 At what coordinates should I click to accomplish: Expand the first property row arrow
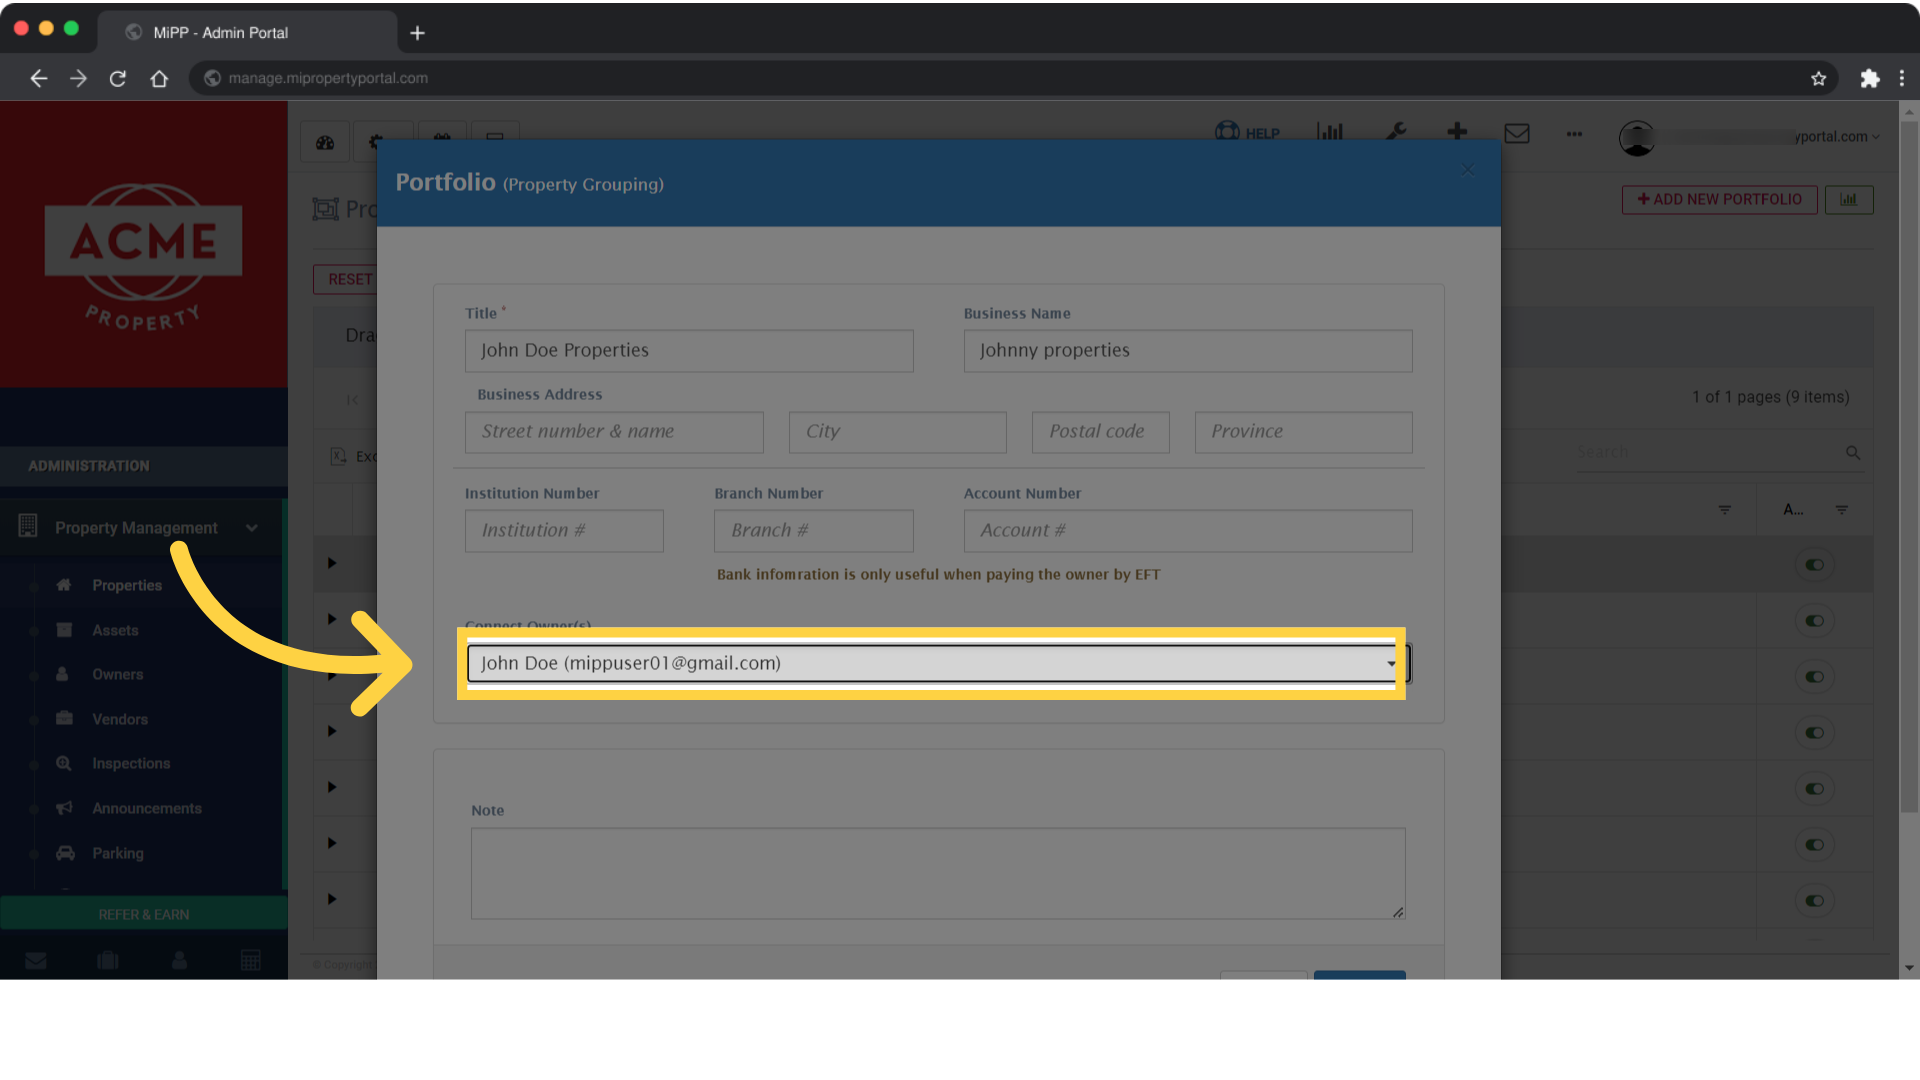[332, 564]
